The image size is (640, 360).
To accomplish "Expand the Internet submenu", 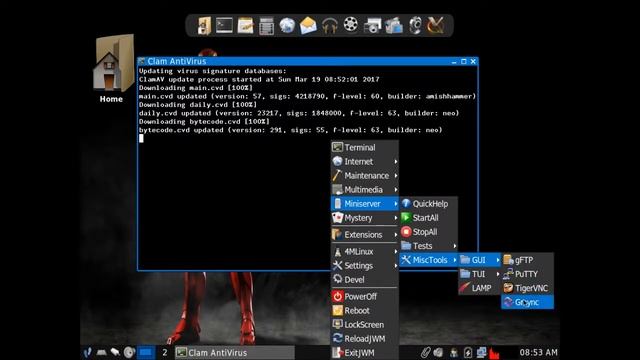I will click(364, 162).
